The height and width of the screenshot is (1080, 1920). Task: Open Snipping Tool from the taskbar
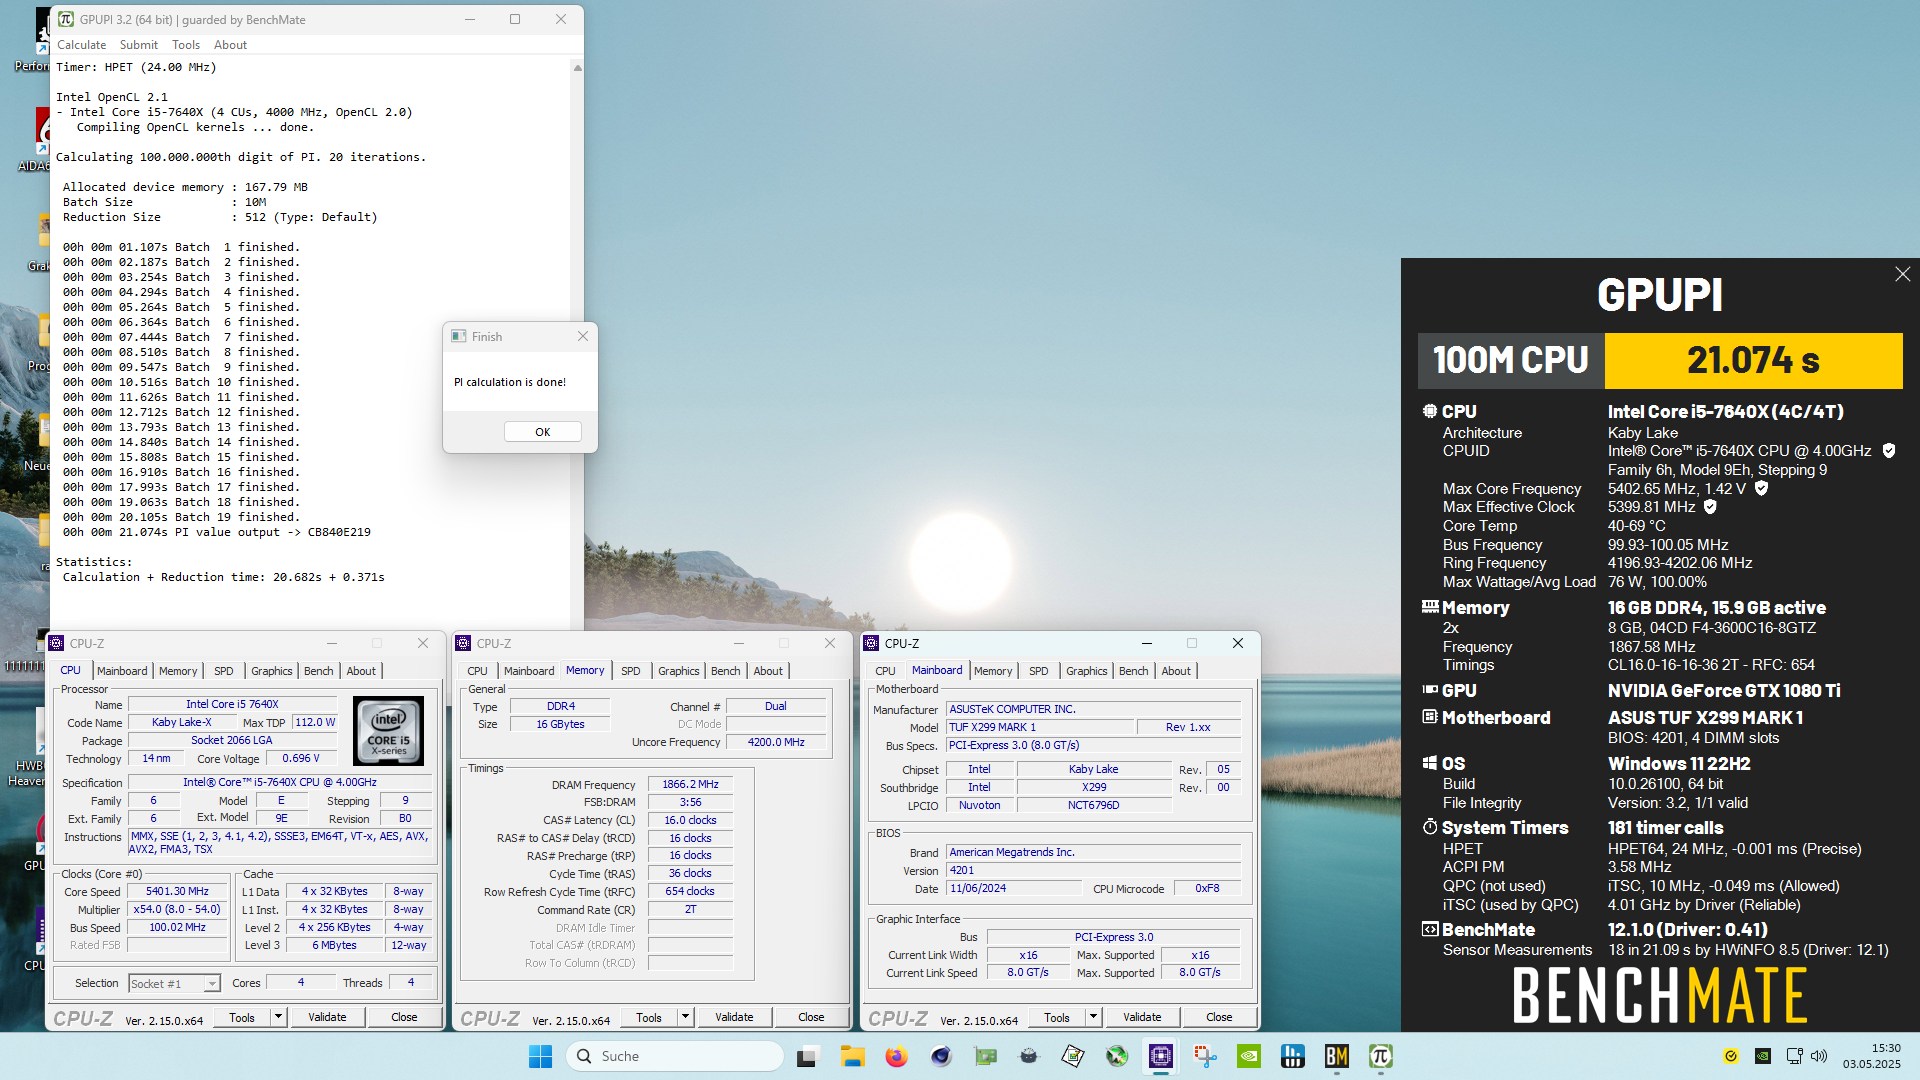pos(1205,1056)
